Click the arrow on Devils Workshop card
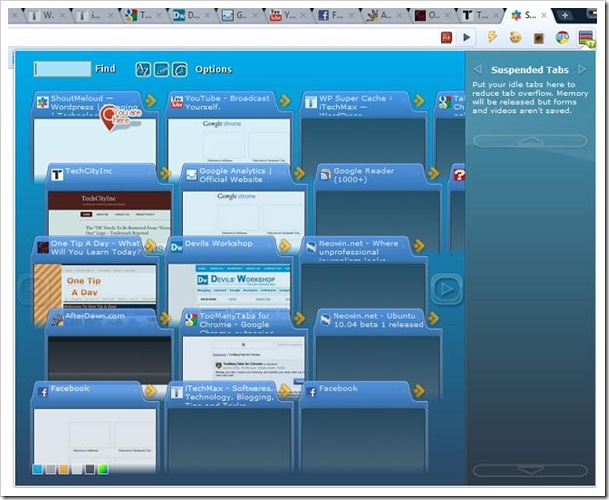 coord(285,246)
